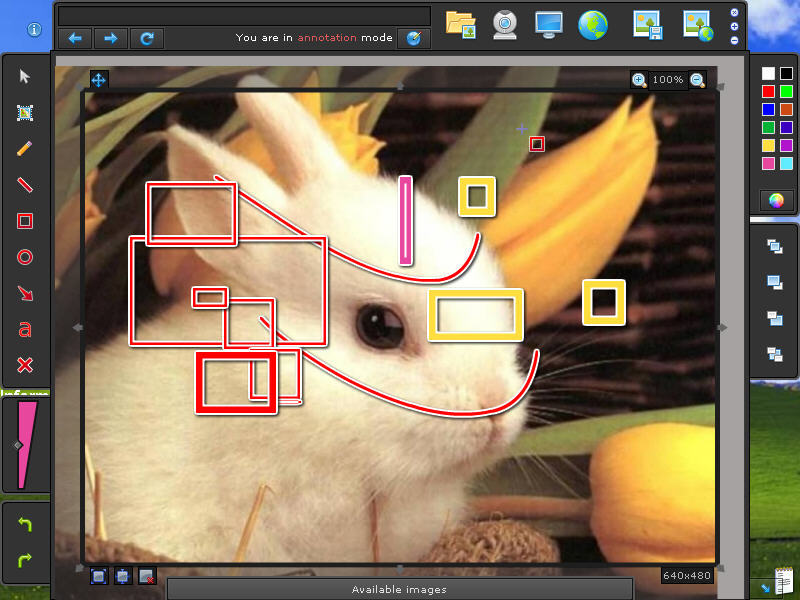The height and width of the screenshot is (600, 800).
Task: Click the red X delete annotation tool
Action: coord(24,364)
